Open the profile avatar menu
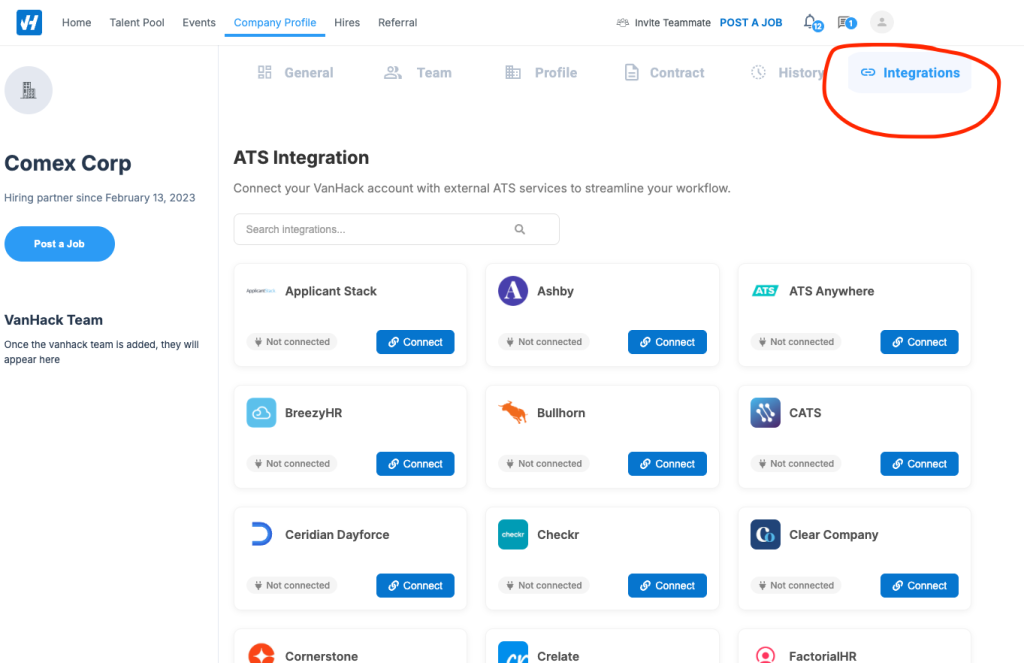 [881, 22]
